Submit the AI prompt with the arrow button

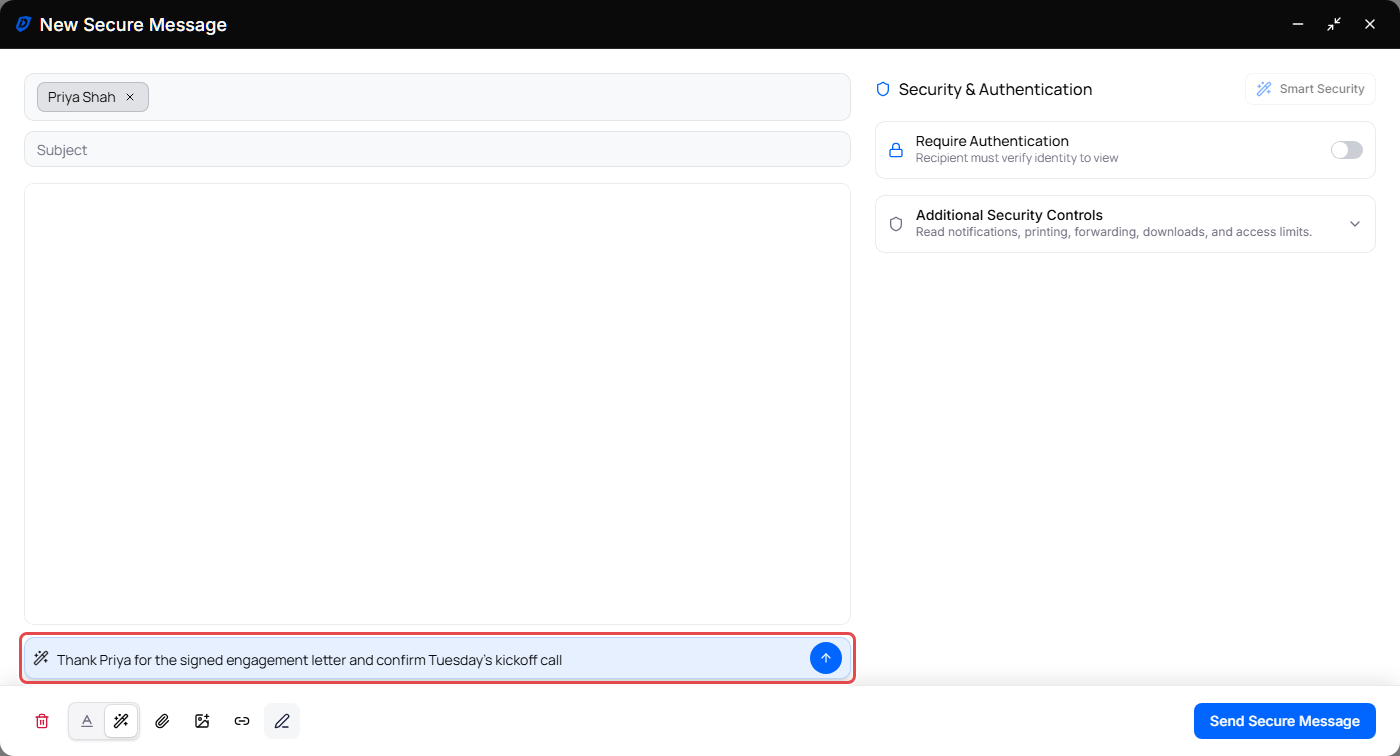tap(826, 658)
